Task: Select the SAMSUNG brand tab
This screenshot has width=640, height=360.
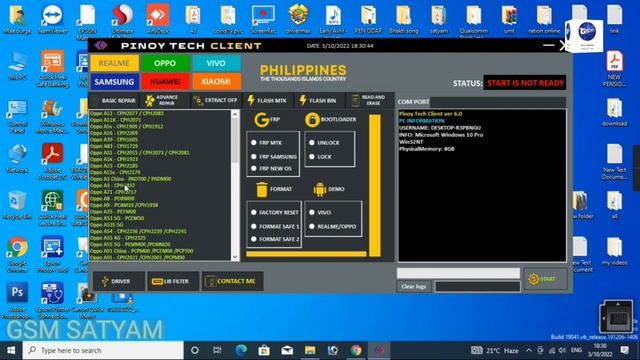Action: point(114,82)
